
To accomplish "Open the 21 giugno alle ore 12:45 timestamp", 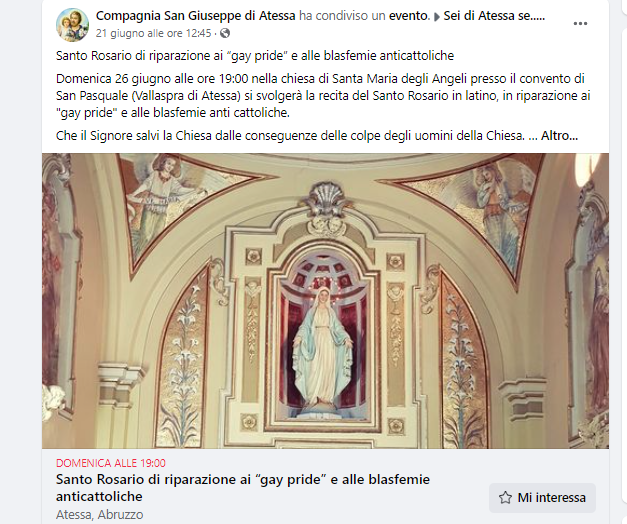I will click(153, 33).
